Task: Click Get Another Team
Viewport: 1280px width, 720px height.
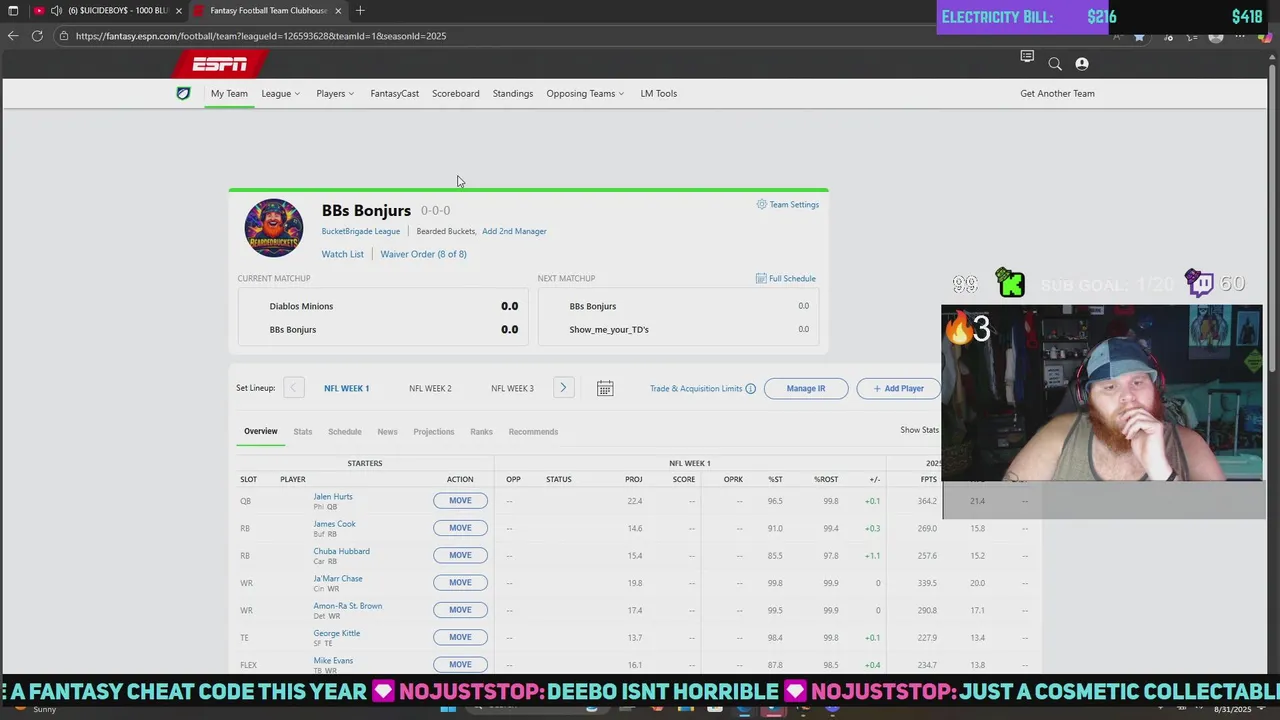Action: pyautogui.click(x=1057, y=94)
